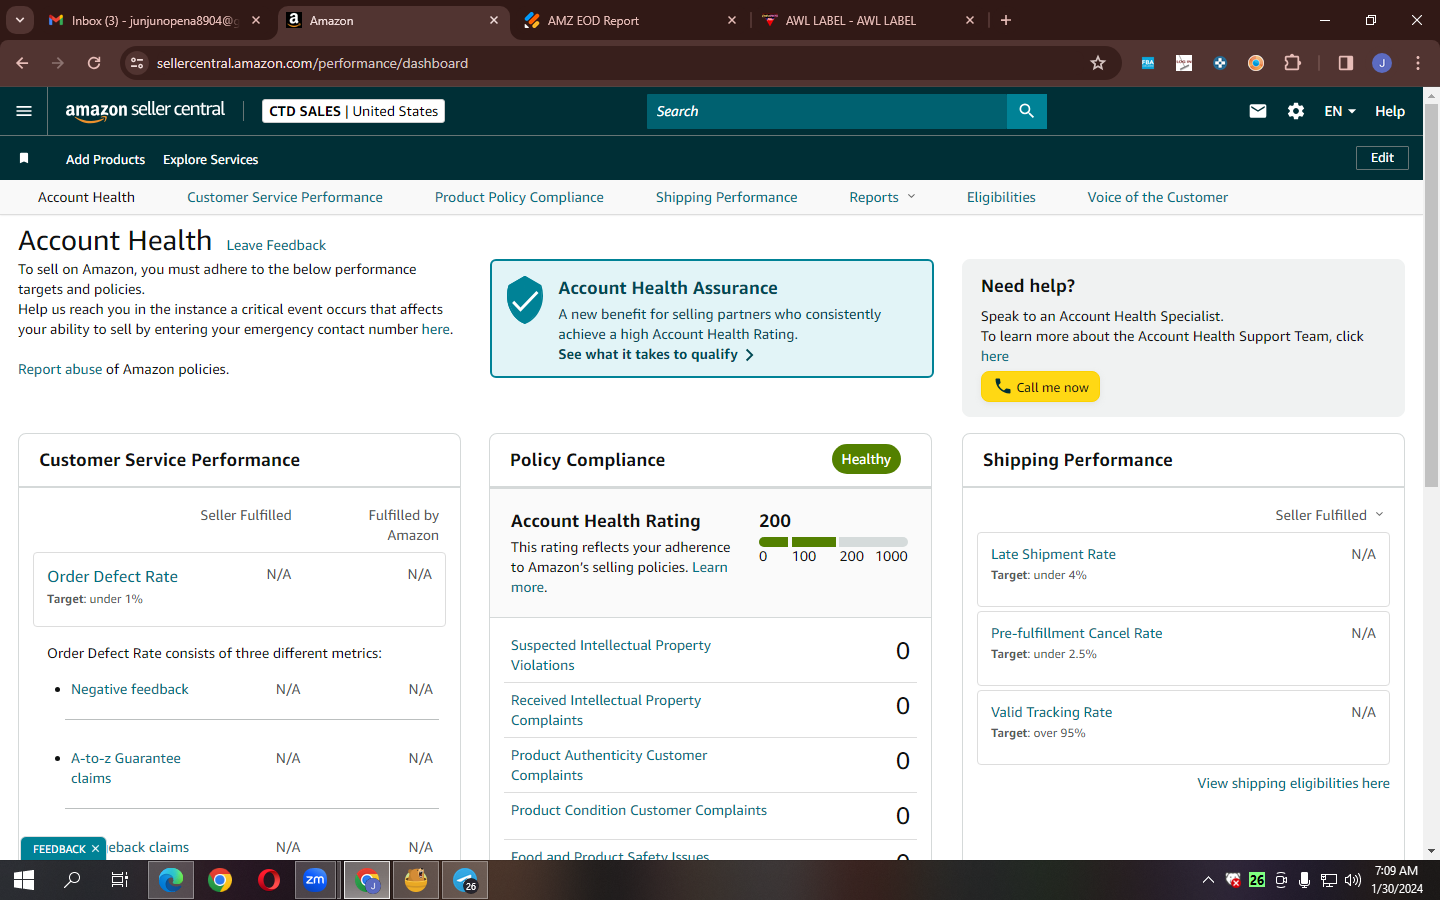
Task: Open the FBA extension icon
Action: coord(1147,63)
